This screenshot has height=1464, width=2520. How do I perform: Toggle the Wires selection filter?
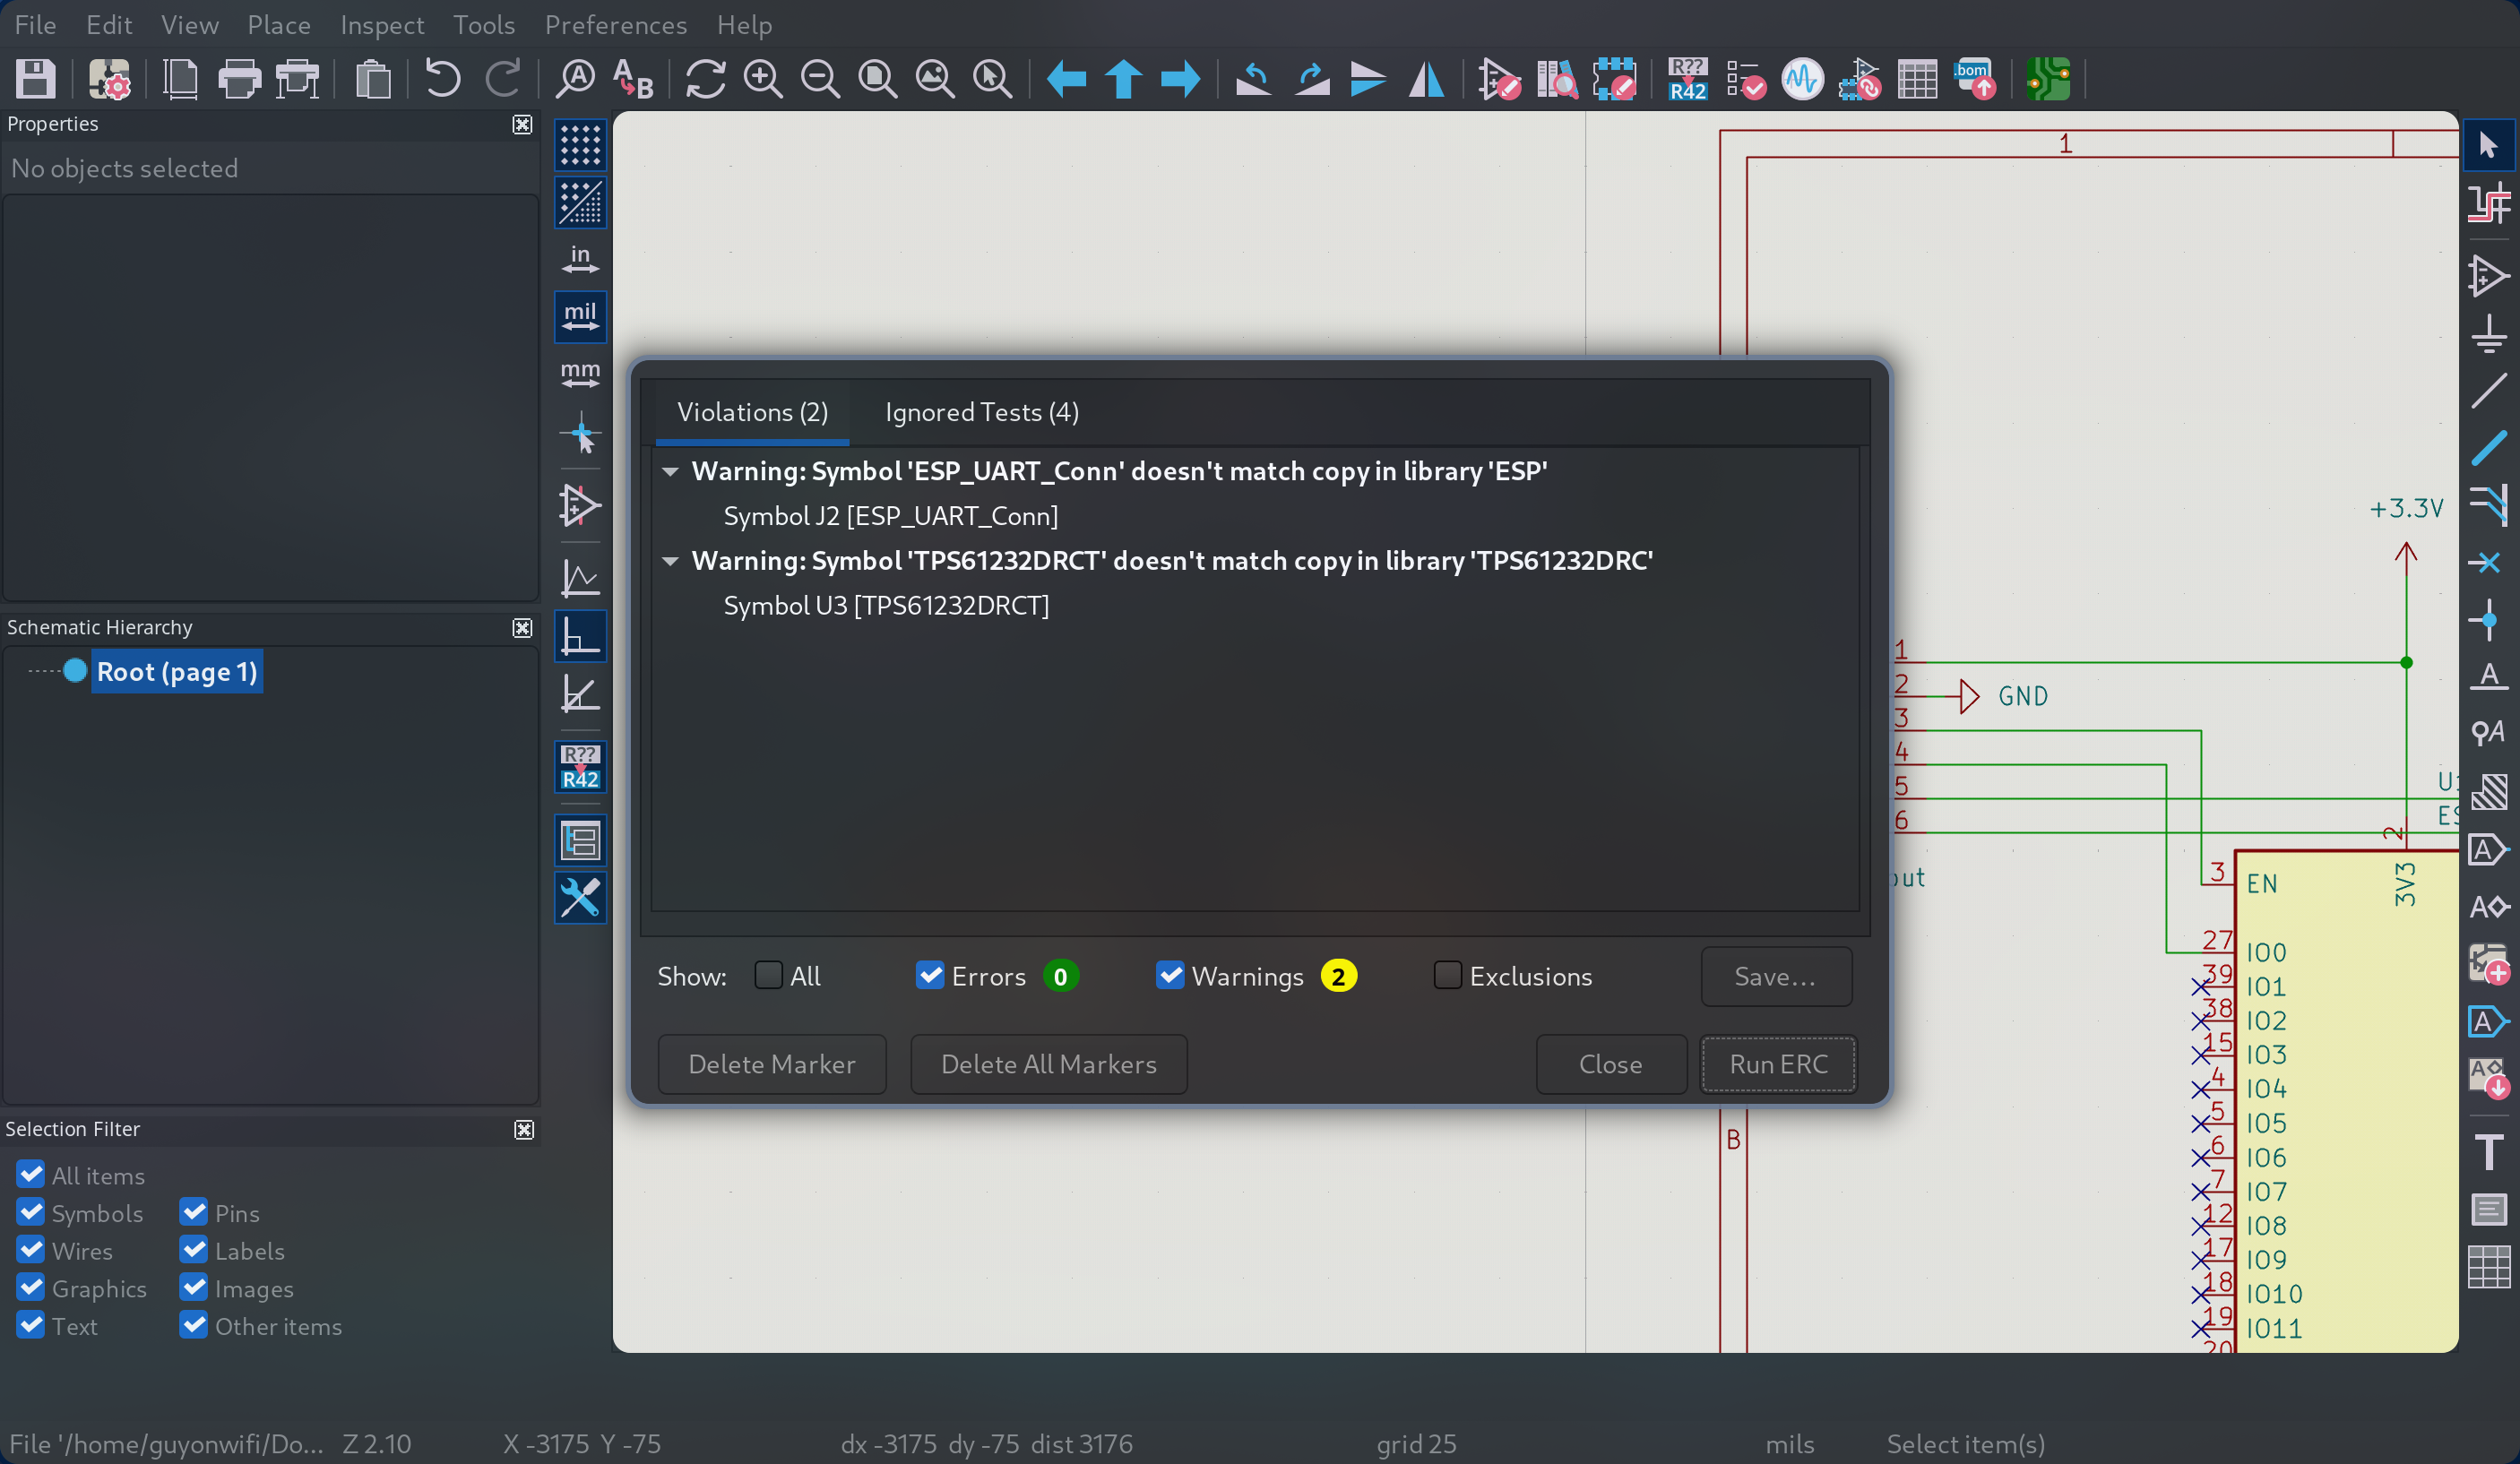[31, 1250]
